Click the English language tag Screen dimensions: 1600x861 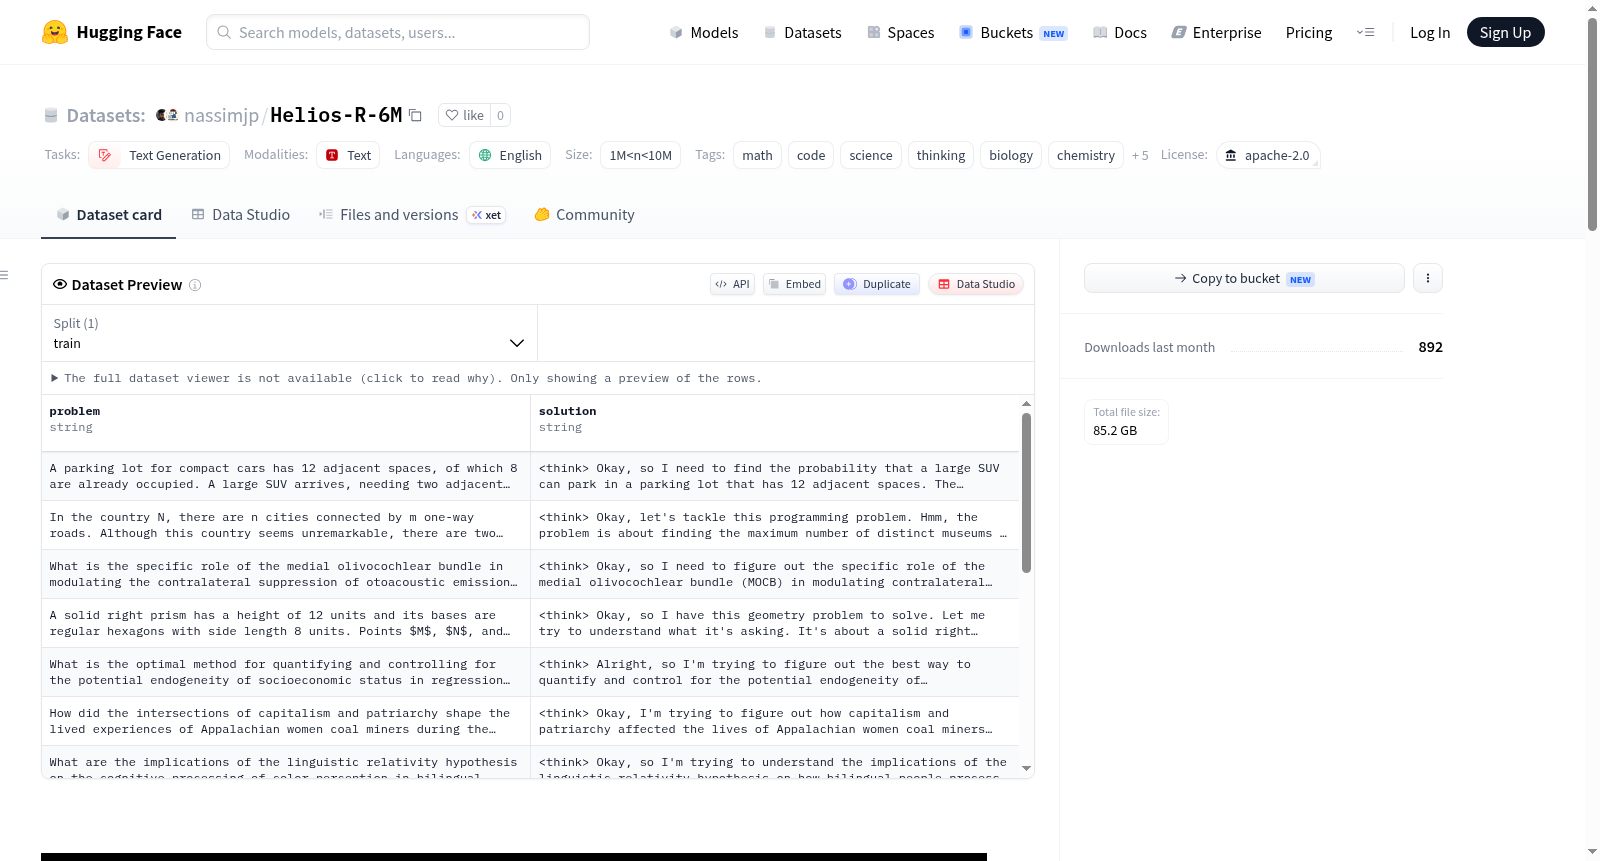click(510, 155)
